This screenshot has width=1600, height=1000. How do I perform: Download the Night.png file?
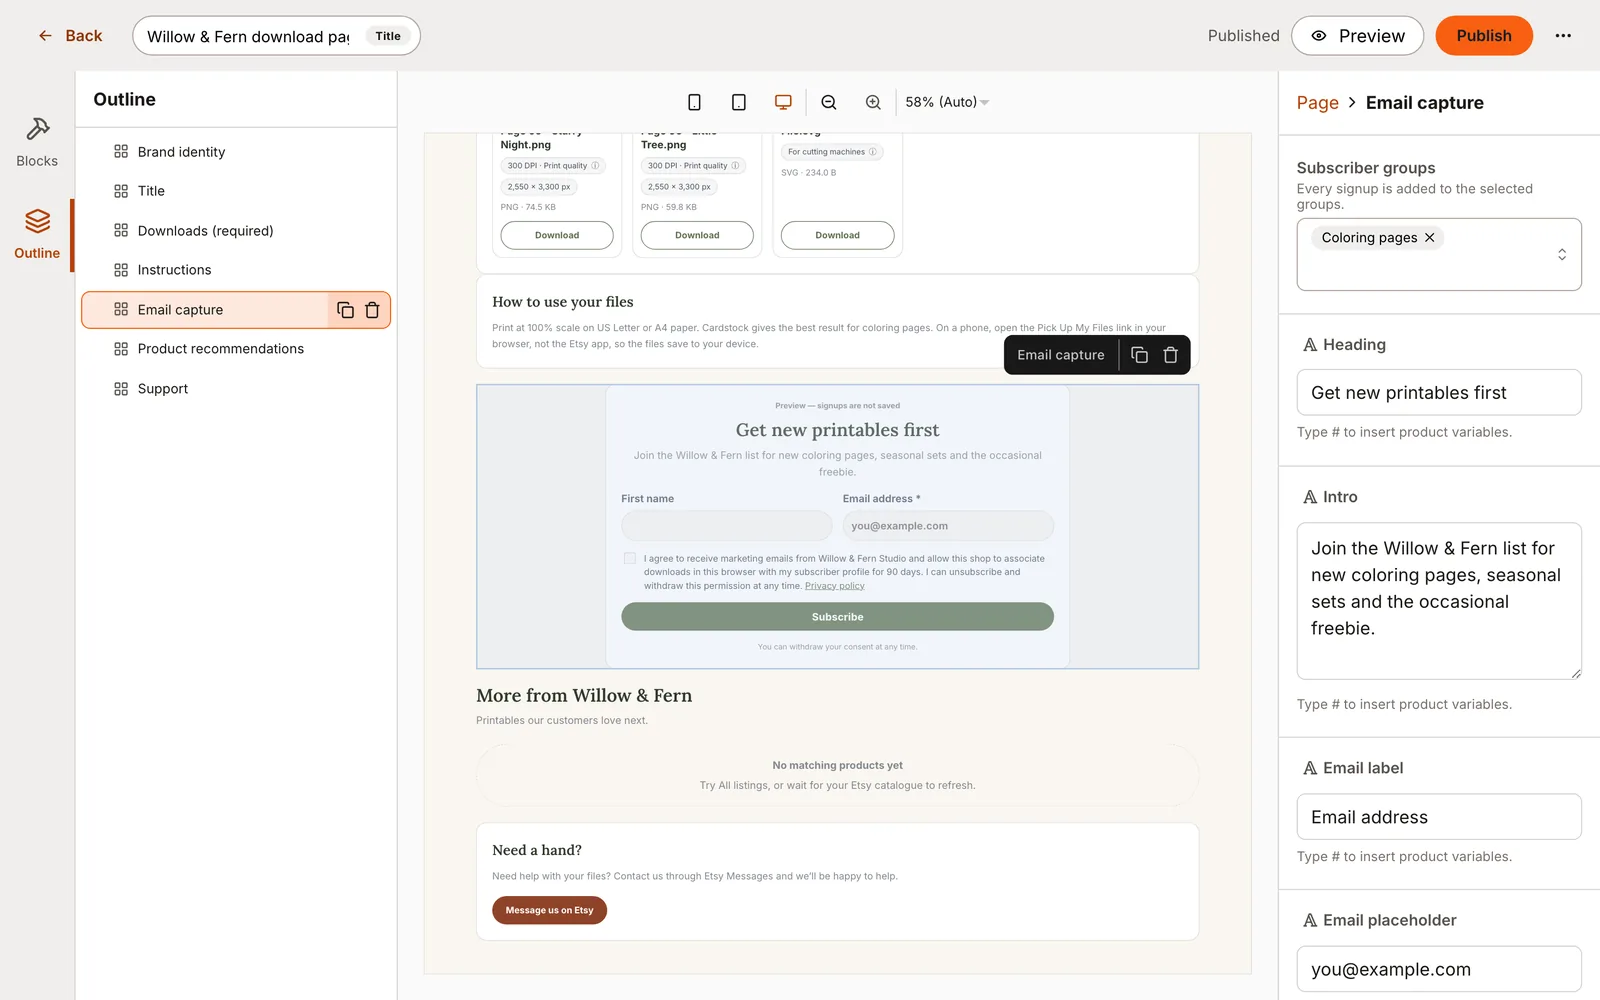tap(557, 235)
